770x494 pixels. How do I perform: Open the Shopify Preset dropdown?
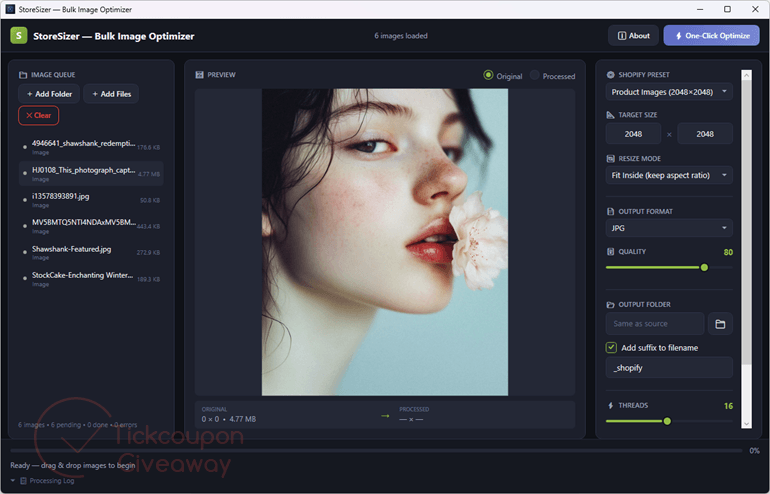coord(669,92)
